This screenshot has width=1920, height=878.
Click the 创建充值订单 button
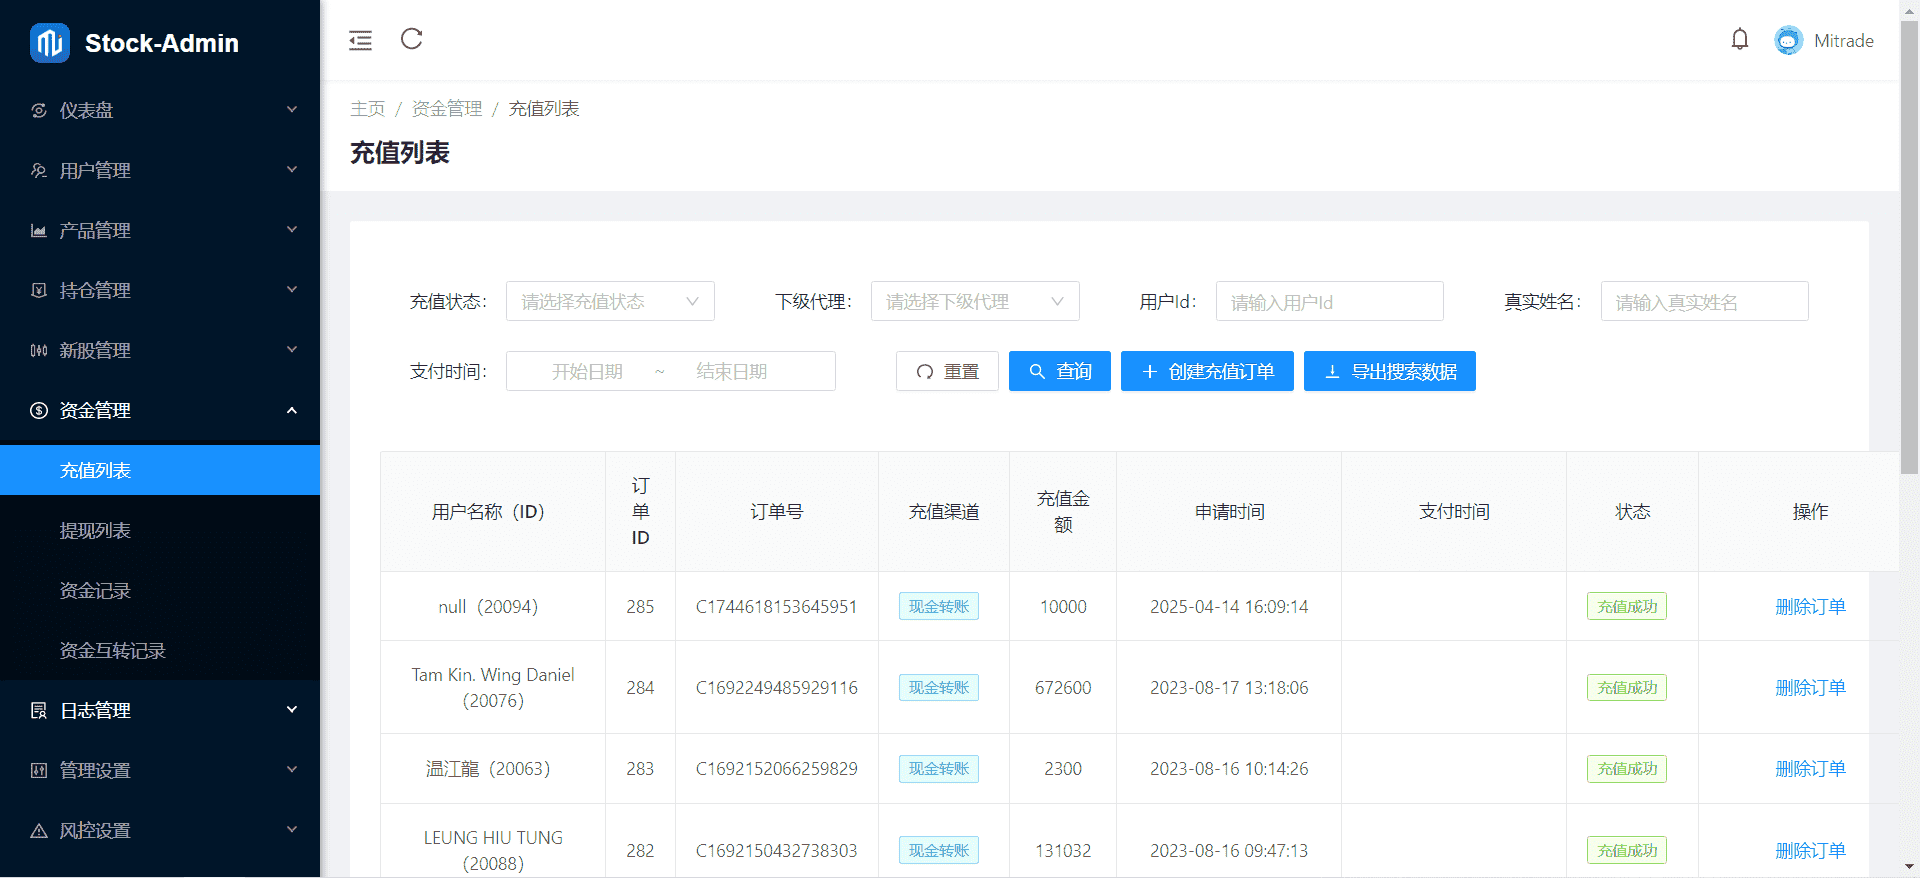(1207, 372)
